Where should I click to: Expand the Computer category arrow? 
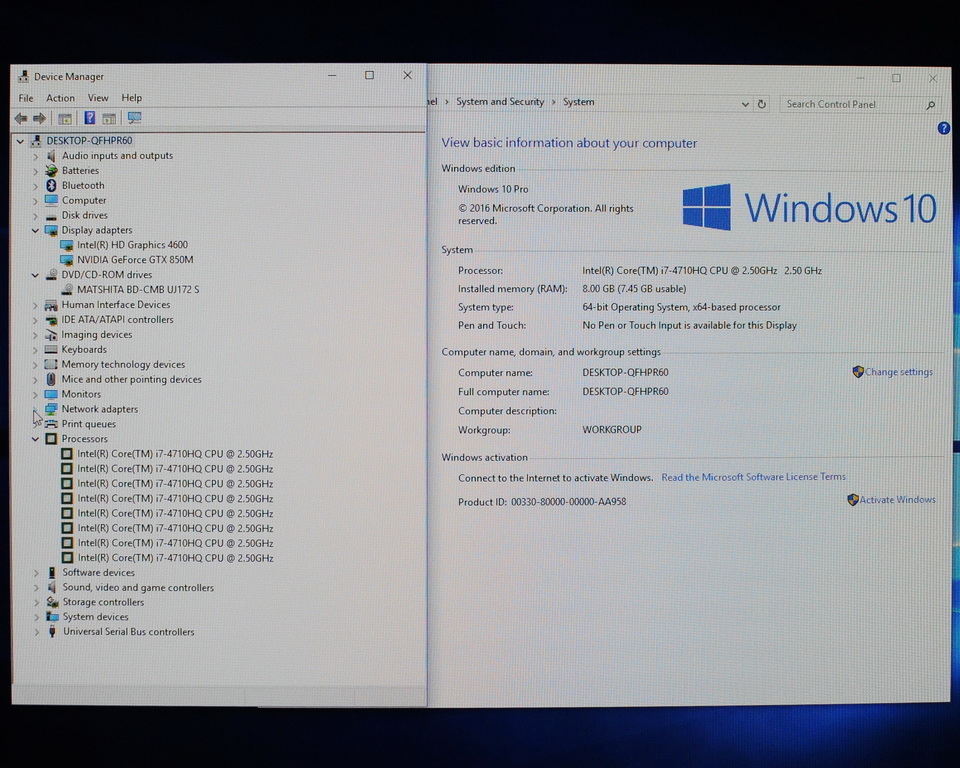[x=35, y=200]
